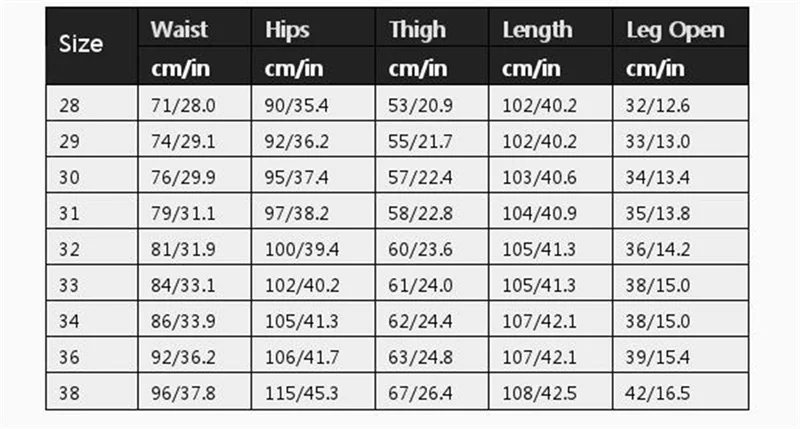This screenshot has height=429, width=800.
Task: Select the Waist column header
Action: click(179, 29)
